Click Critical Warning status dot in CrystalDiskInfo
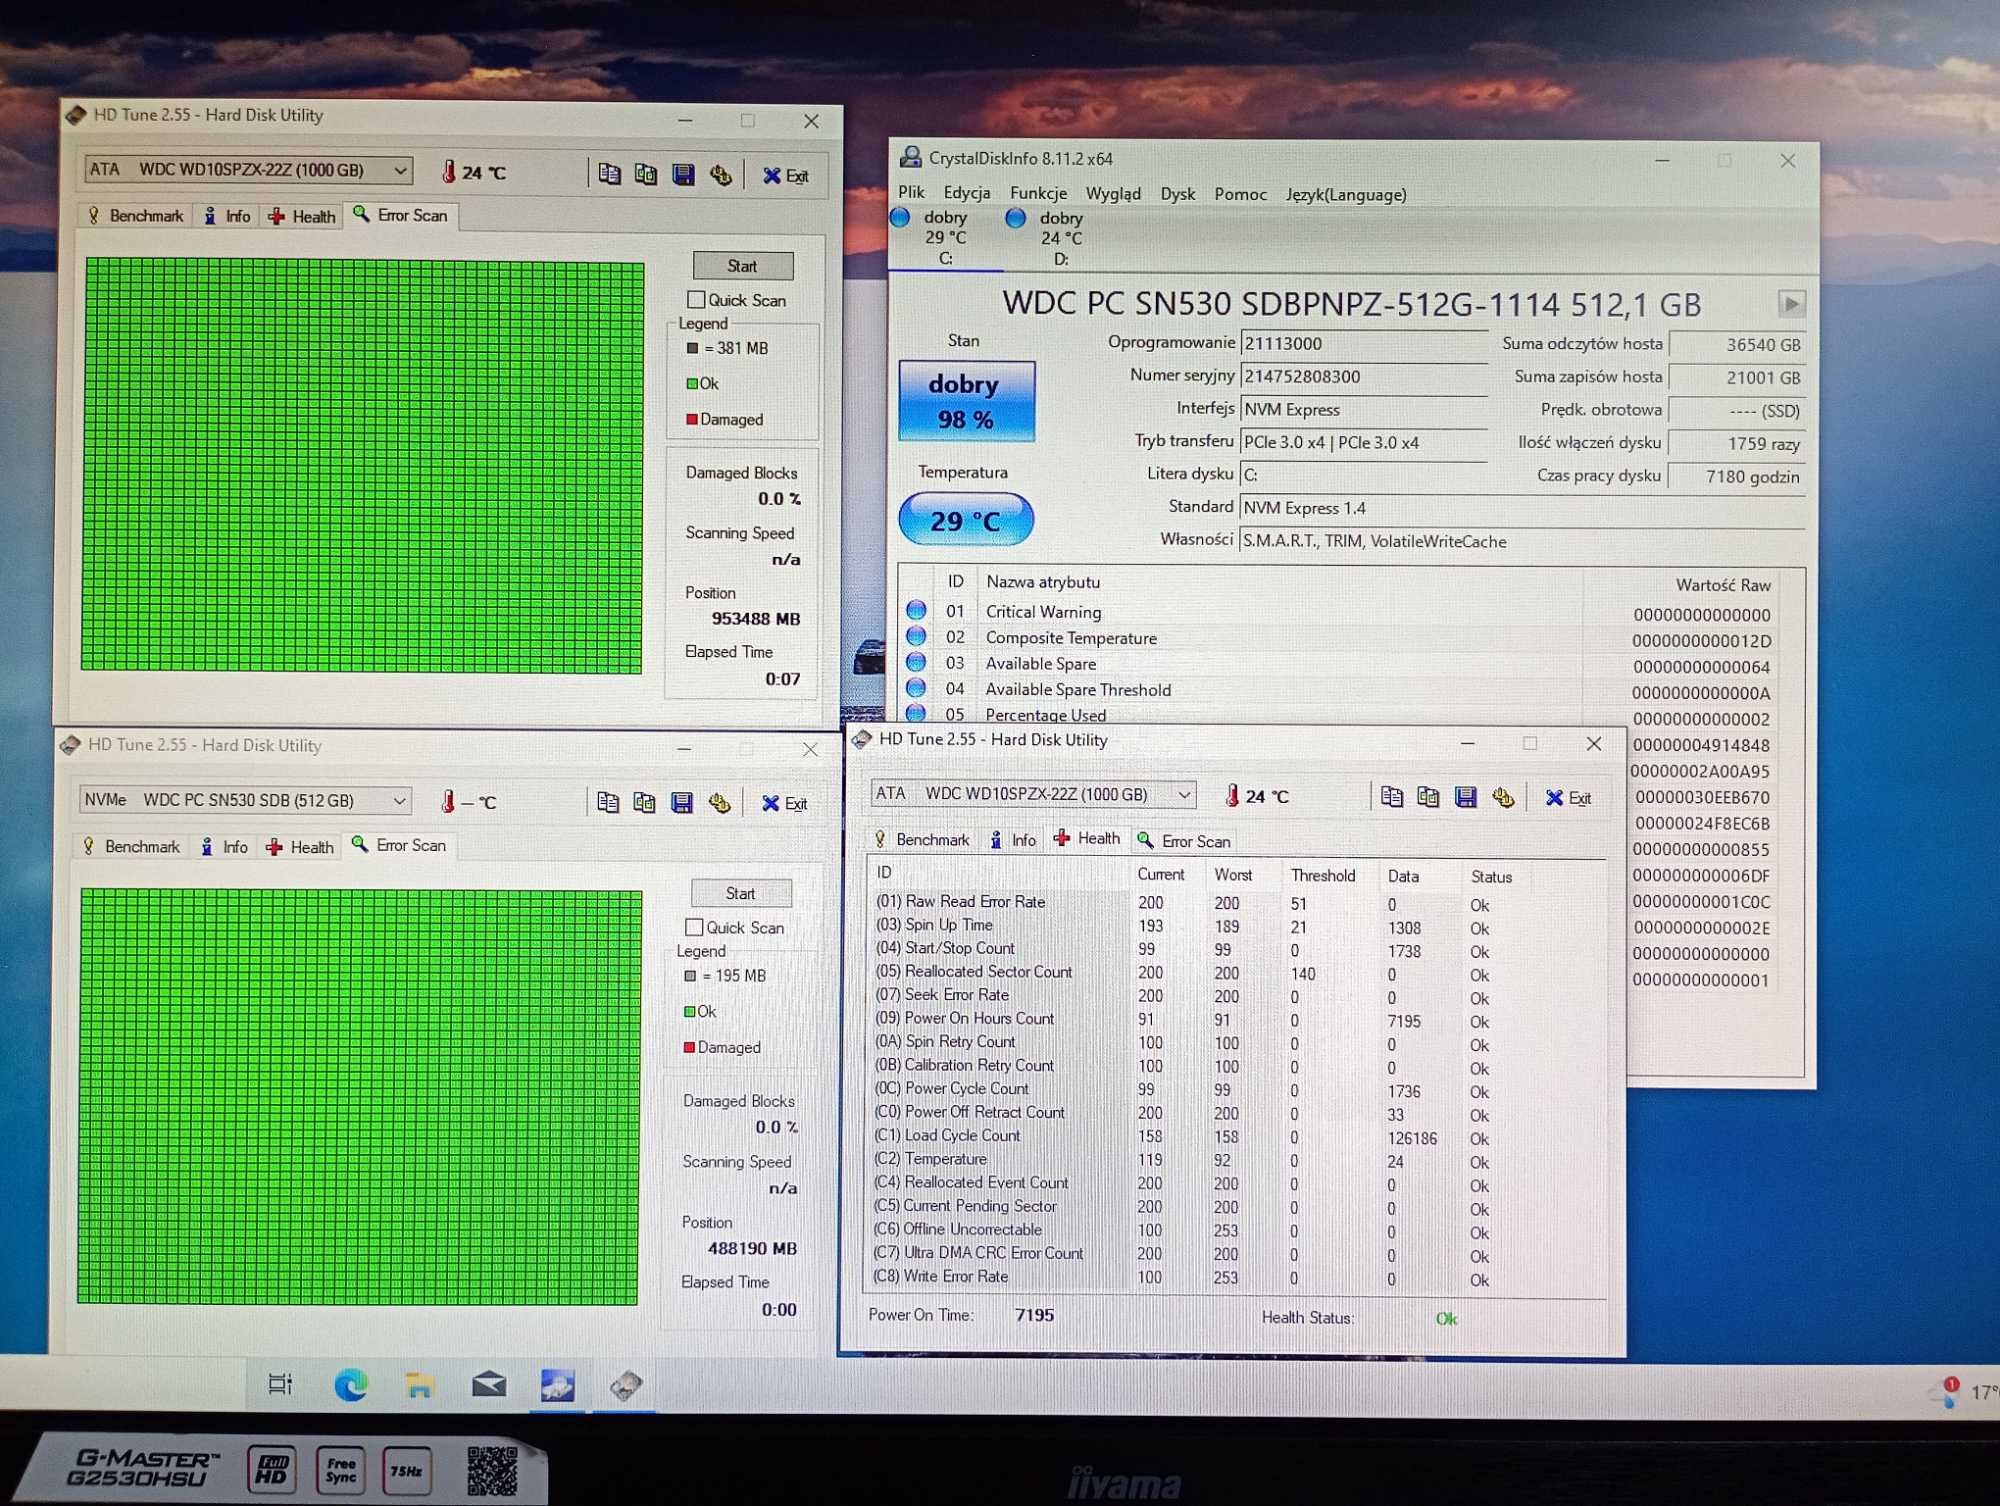 916,609
